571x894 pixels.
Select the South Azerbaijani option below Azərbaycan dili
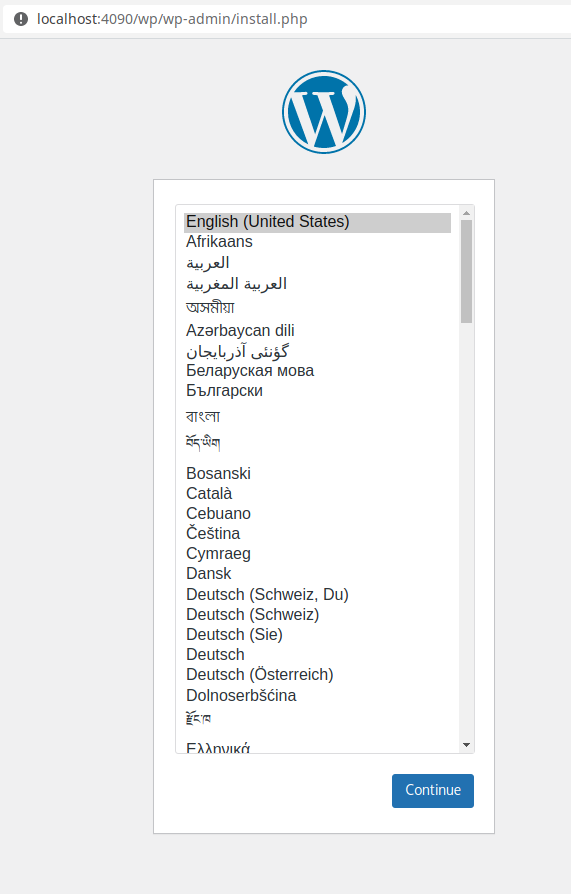pos(318,351)
